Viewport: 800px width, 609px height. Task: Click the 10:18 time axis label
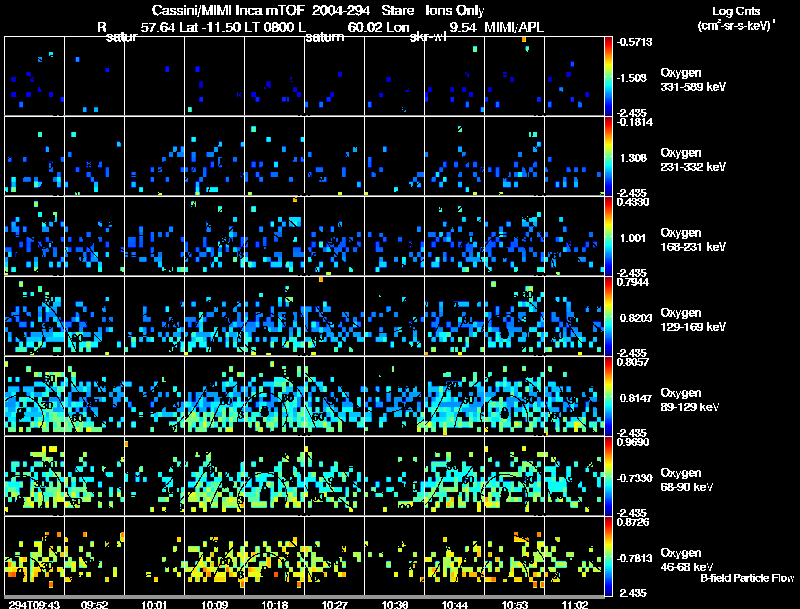coord(274,604)
